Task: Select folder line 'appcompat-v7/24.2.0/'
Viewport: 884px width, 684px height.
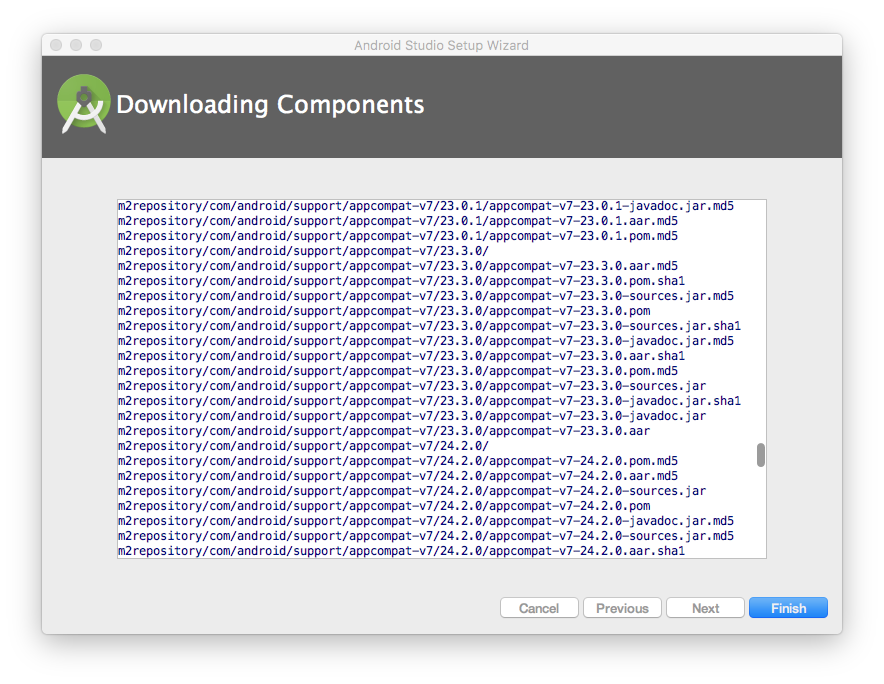Action: [303, 446]
